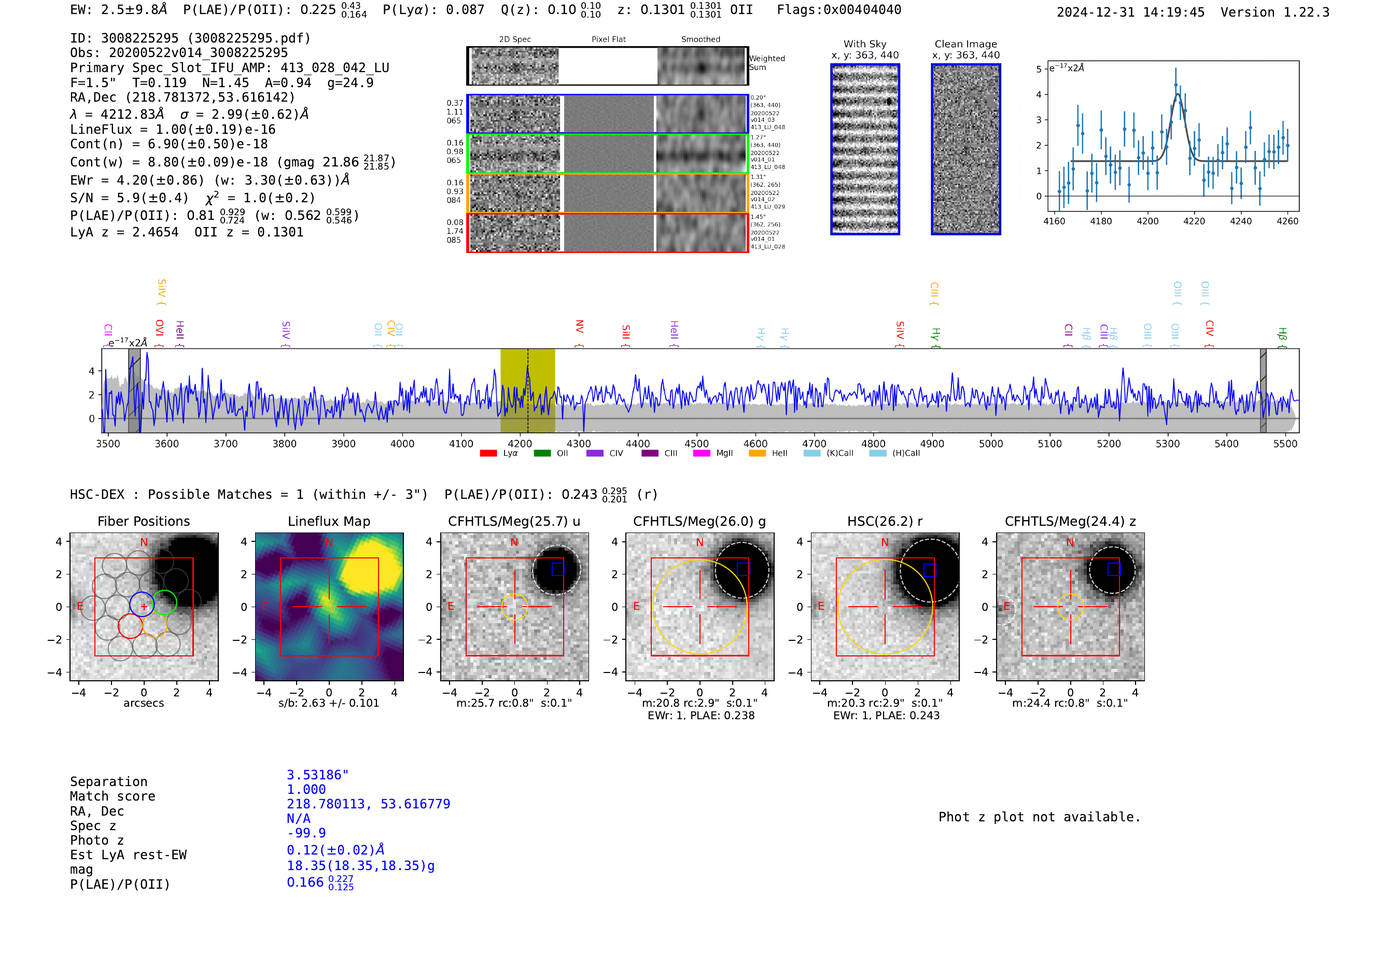The height and width of the screenshot is (953, 1400).
Task: Click the (K)CaII legend swatch
Action: coord(812,453)
